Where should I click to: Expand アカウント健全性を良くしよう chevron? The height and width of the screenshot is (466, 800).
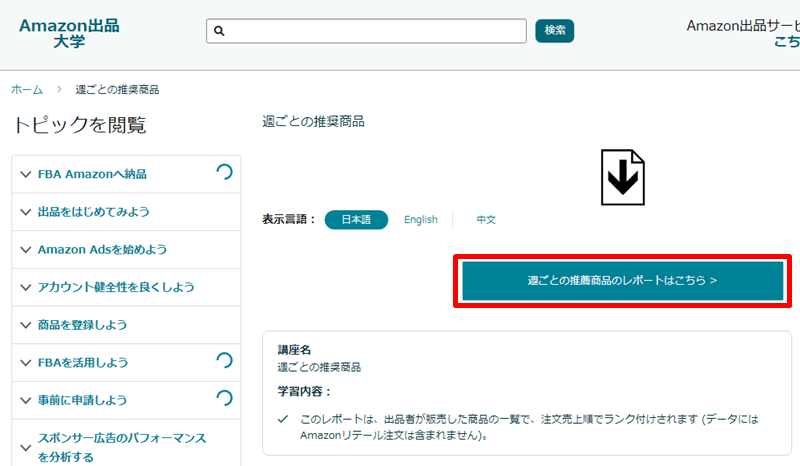pos(26,287)
